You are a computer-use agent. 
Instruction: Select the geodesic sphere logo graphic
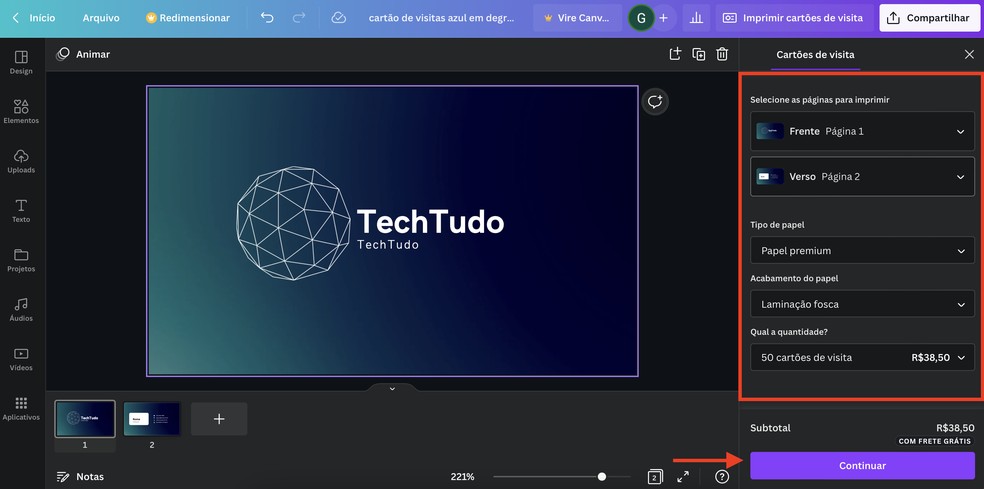click(x=293, y=223)
